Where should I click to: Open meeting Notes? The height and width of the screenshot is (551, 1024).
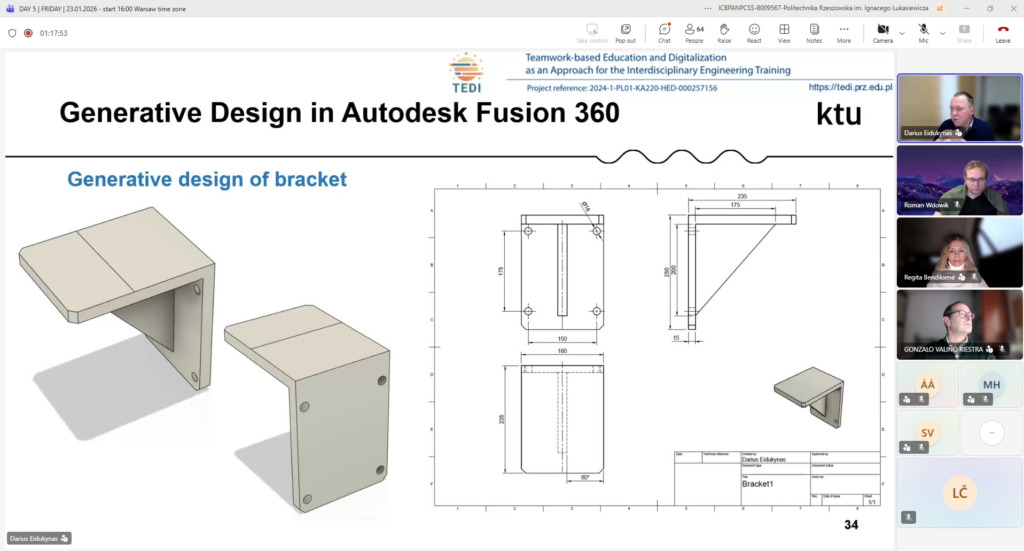814,32
